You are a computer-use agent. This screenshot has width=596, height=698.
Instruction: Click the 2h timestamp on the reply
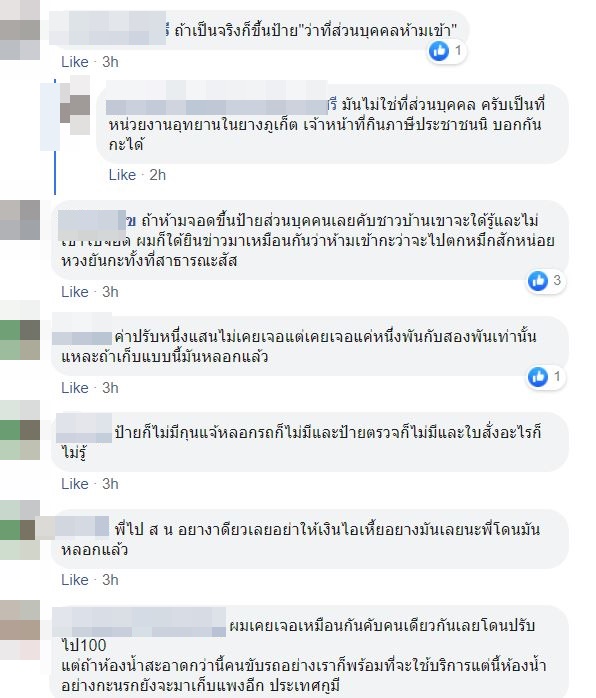(158, 175)
